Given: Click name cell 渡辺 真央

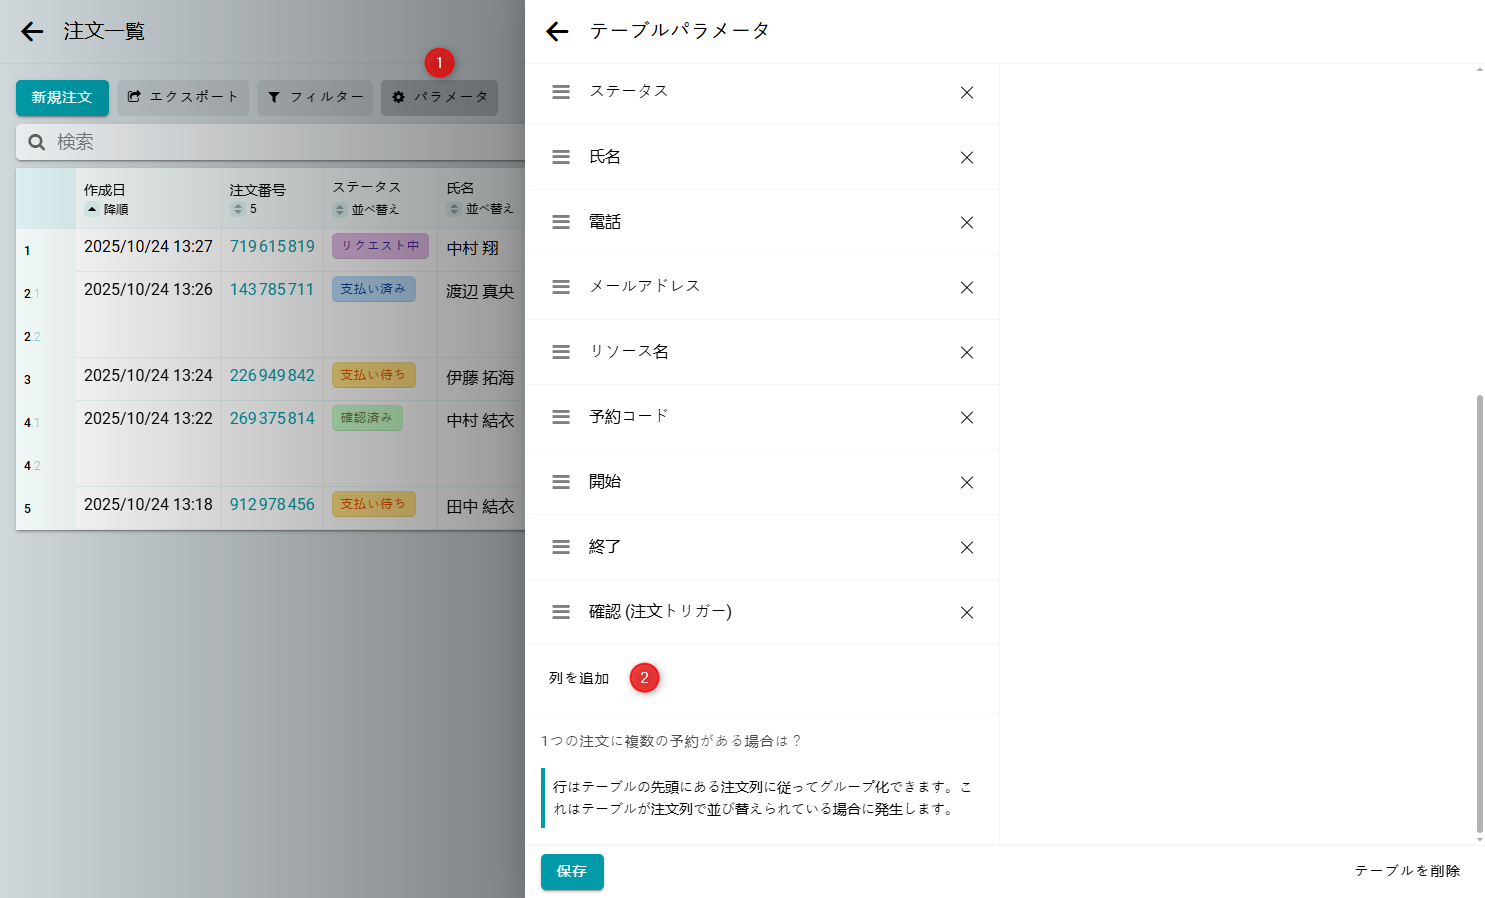Looking at the screenshot, I should [480, 292].
